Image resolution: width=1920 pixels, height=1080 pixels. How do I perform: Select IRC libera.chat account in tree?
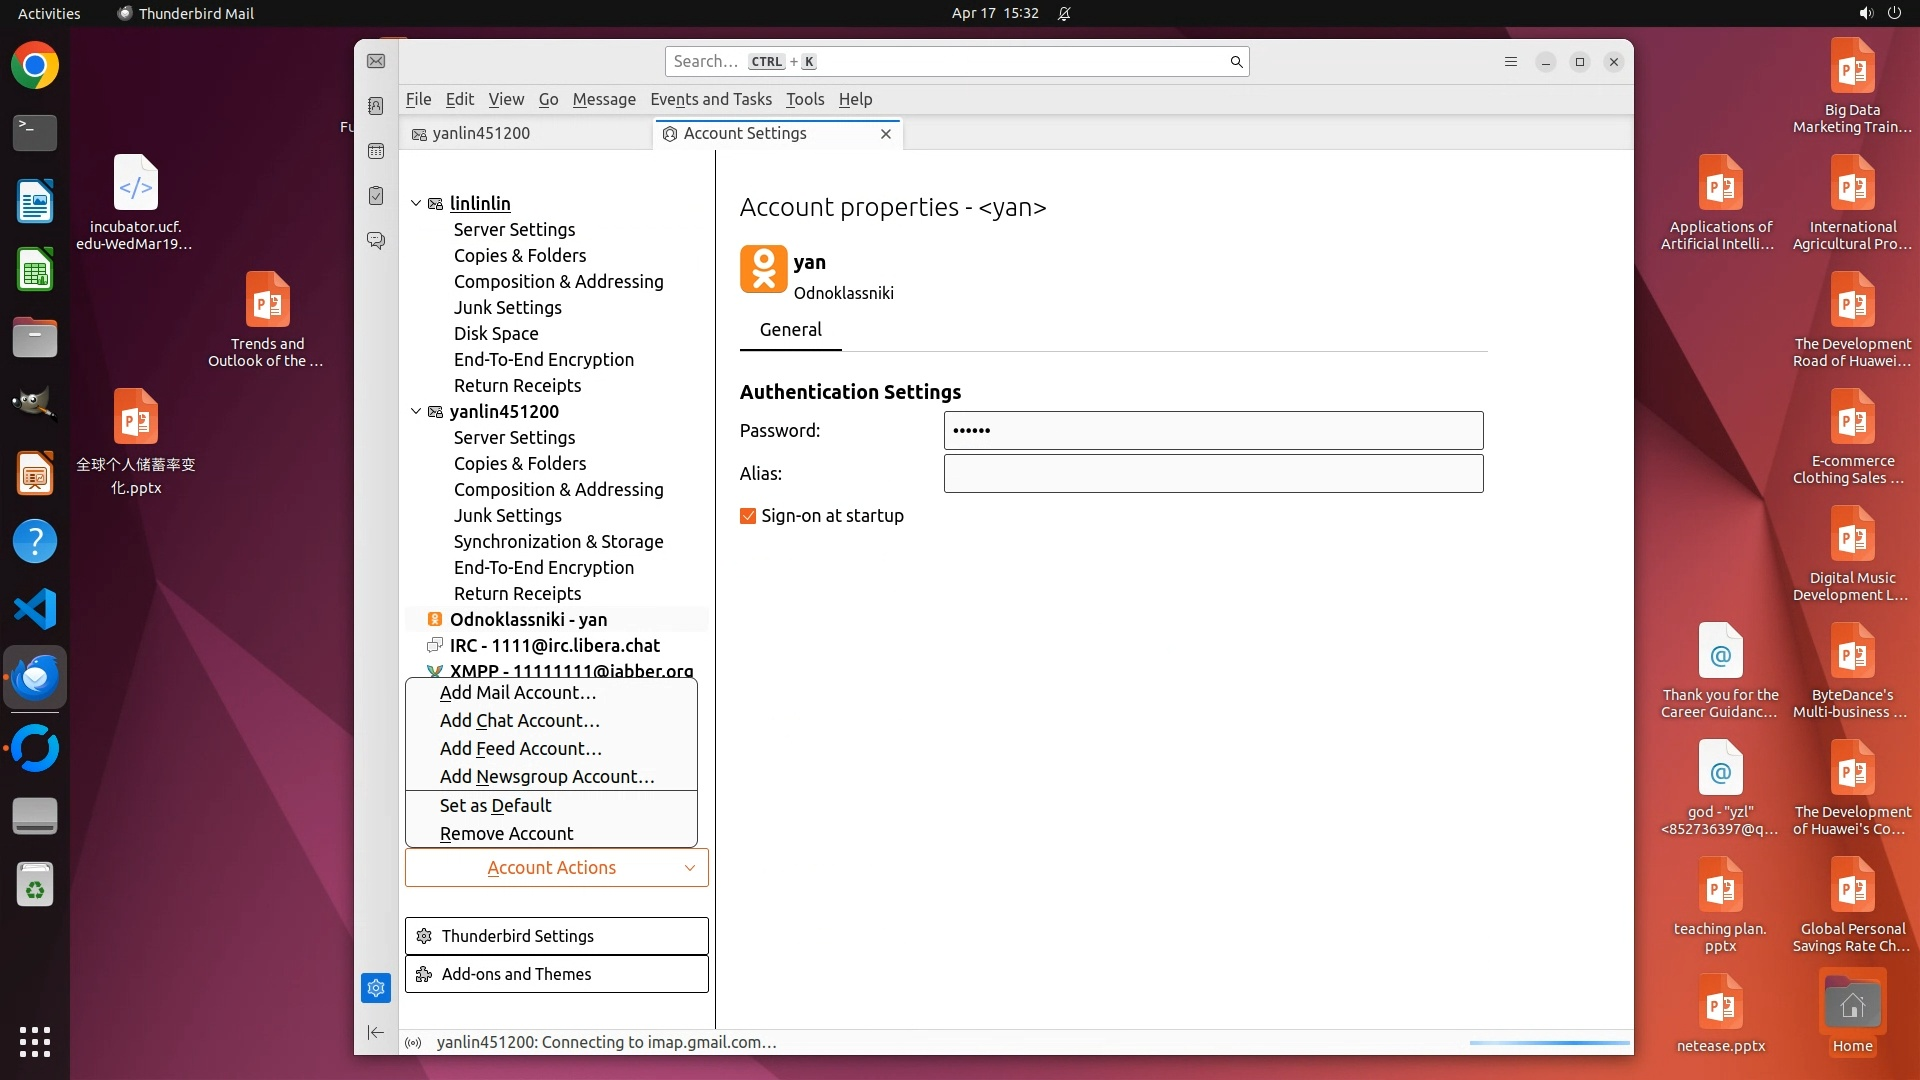(554, 646)
